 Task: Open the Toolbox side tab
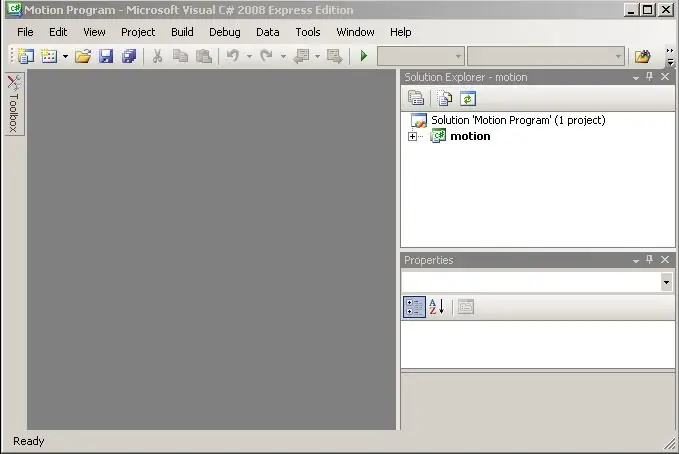click(x=14, y=104)
